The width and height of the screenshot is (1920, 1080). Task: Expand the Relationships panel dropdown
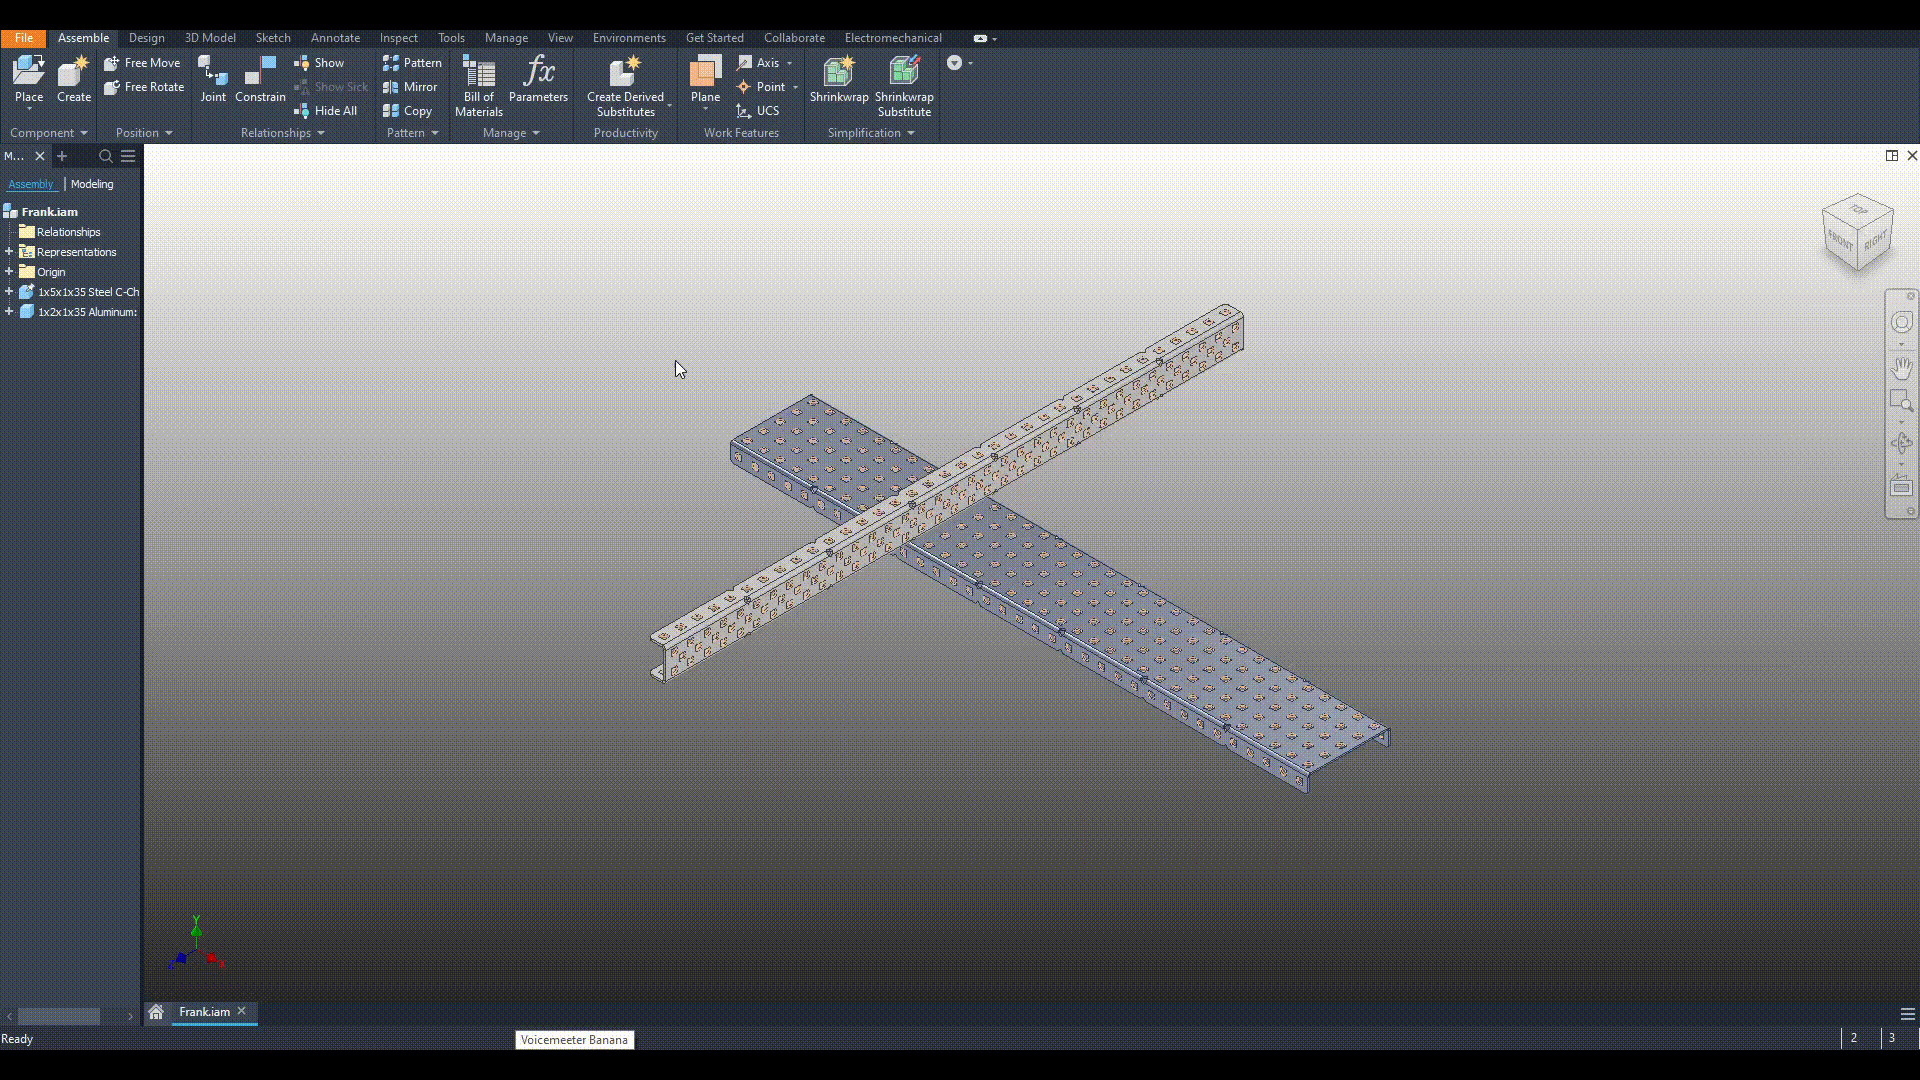tap(321, 133)
